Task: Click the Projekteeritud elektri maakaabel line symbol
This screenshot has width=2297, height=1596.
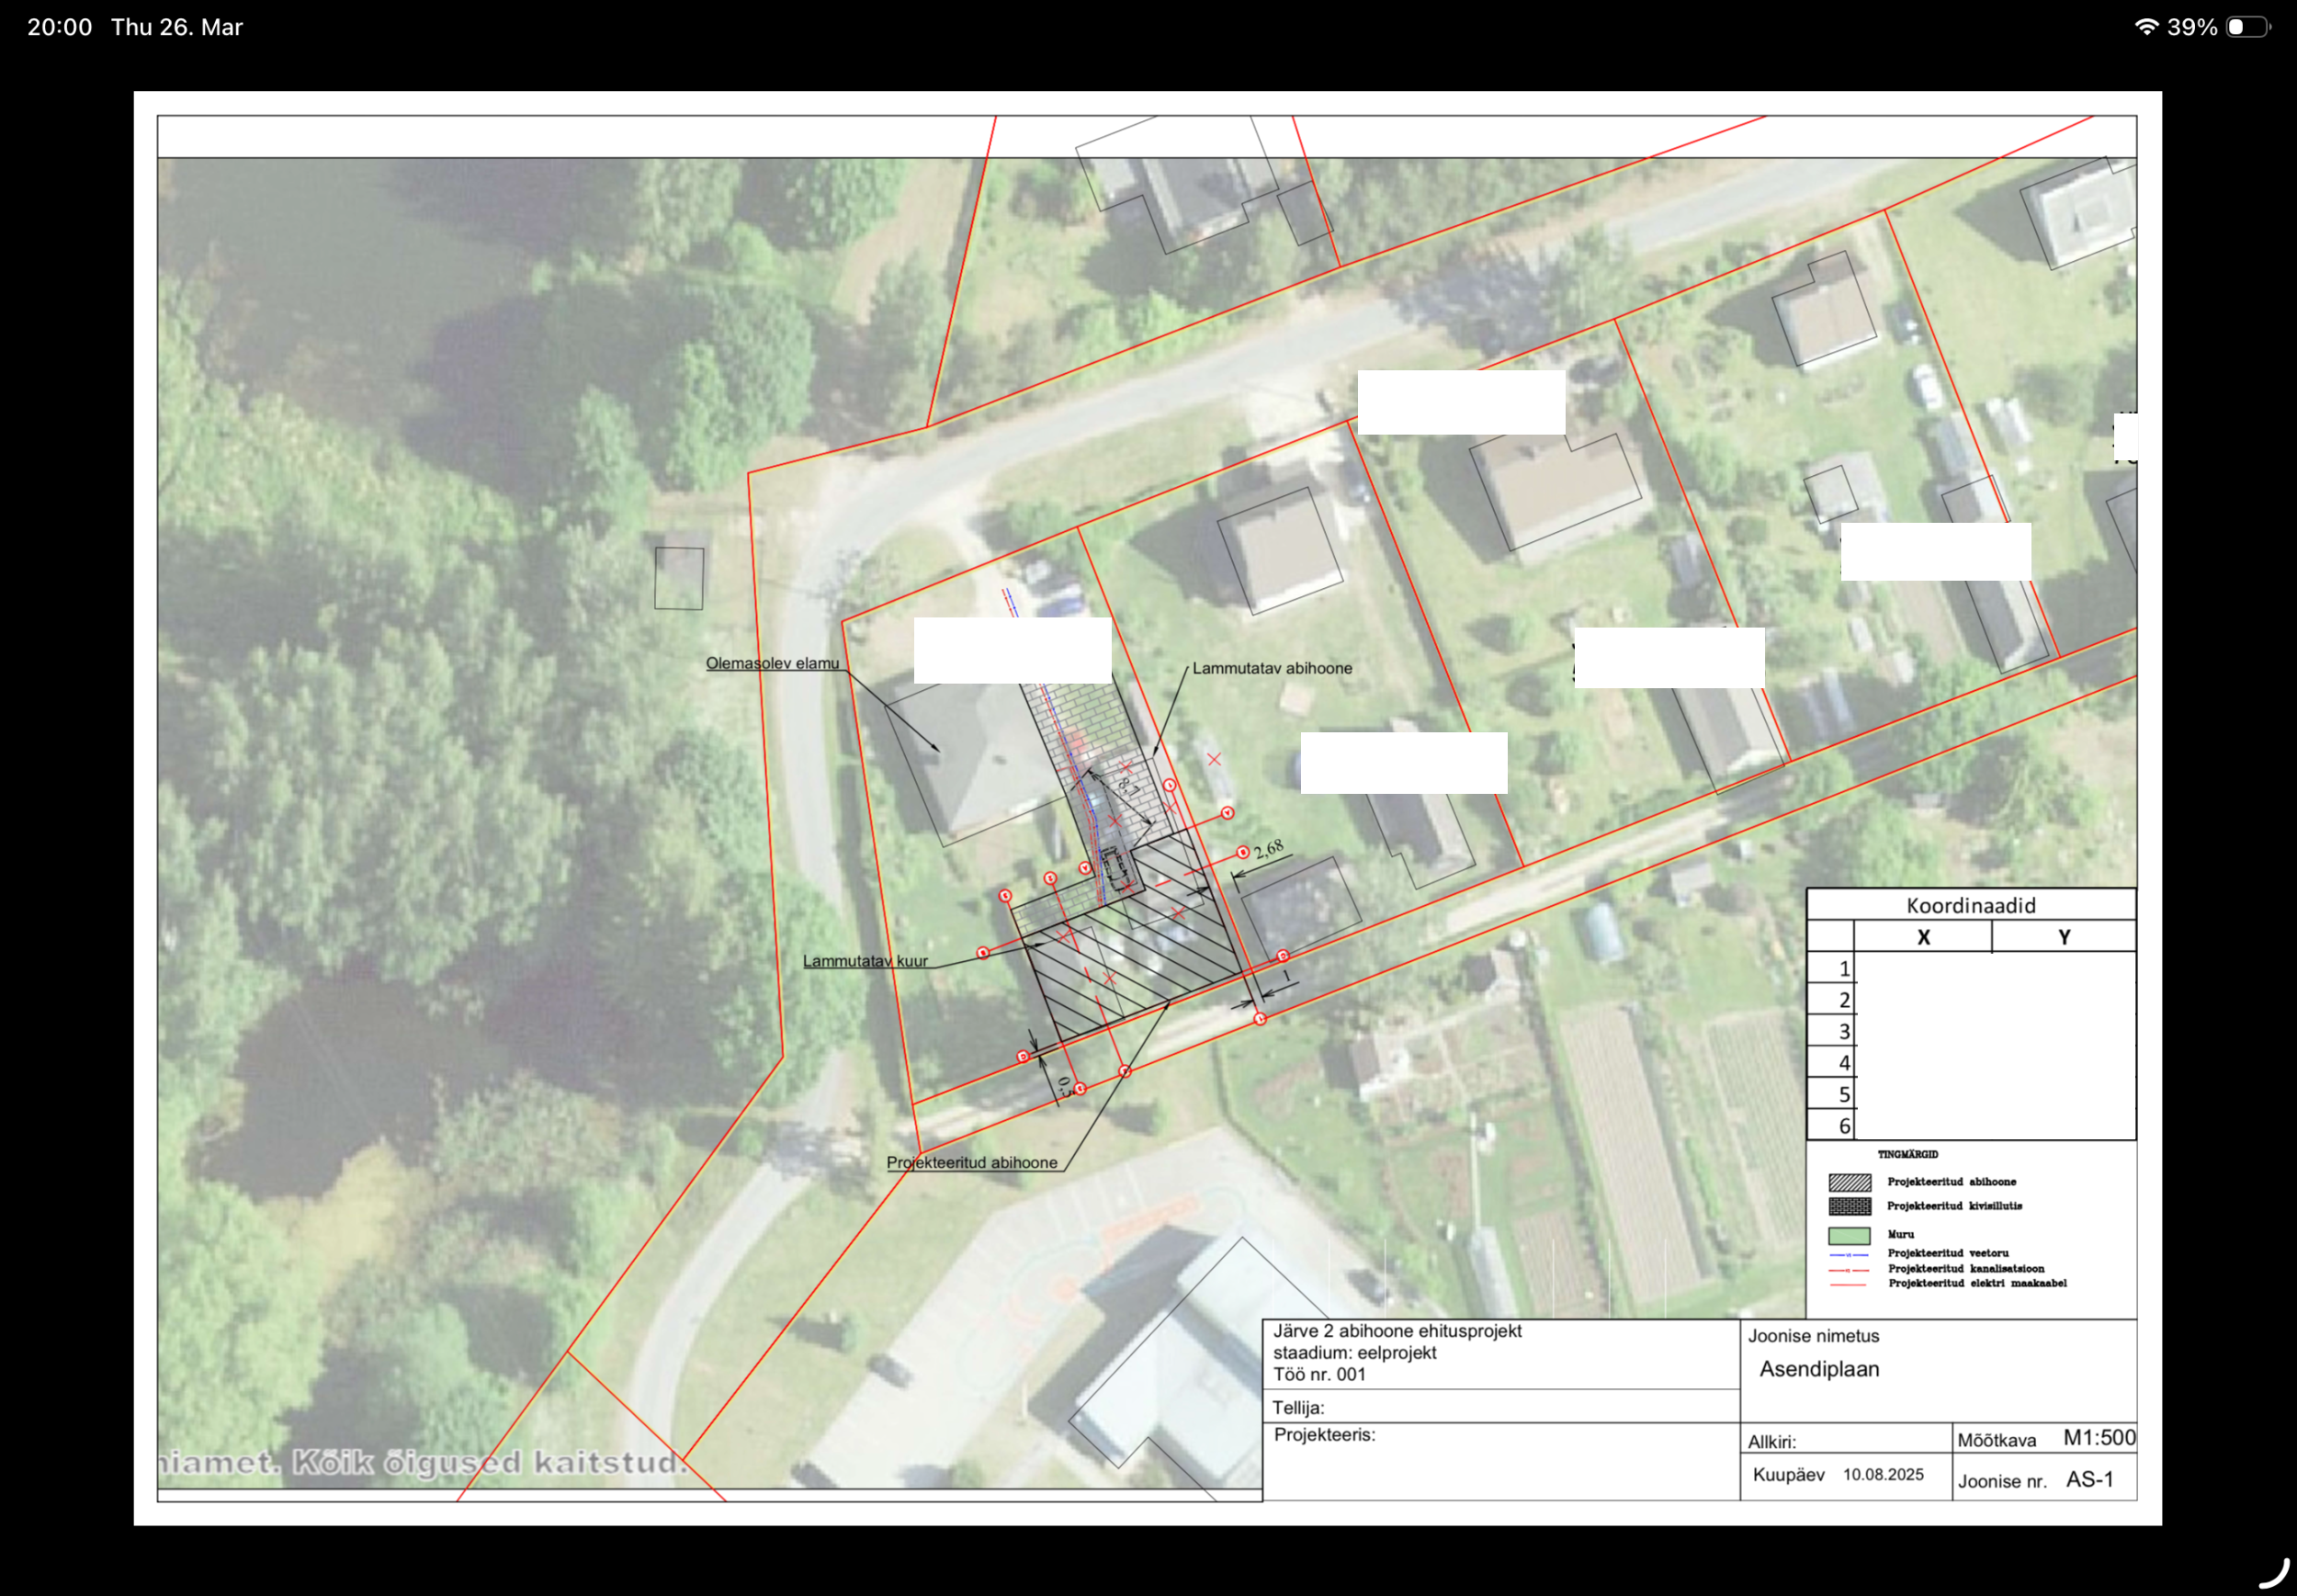Action: pyautogui.click(x=1848, y=1284)
